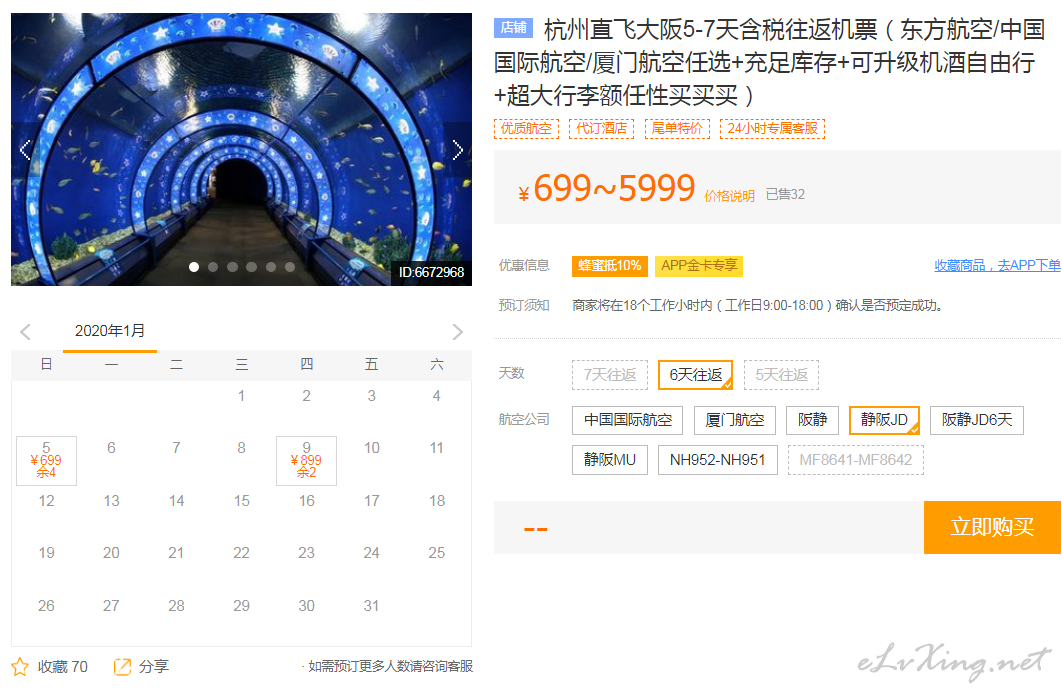The width and height of the screenshot is (1062, 695).
Task: Go to next calendar month
Action: (x=458, y=331)
